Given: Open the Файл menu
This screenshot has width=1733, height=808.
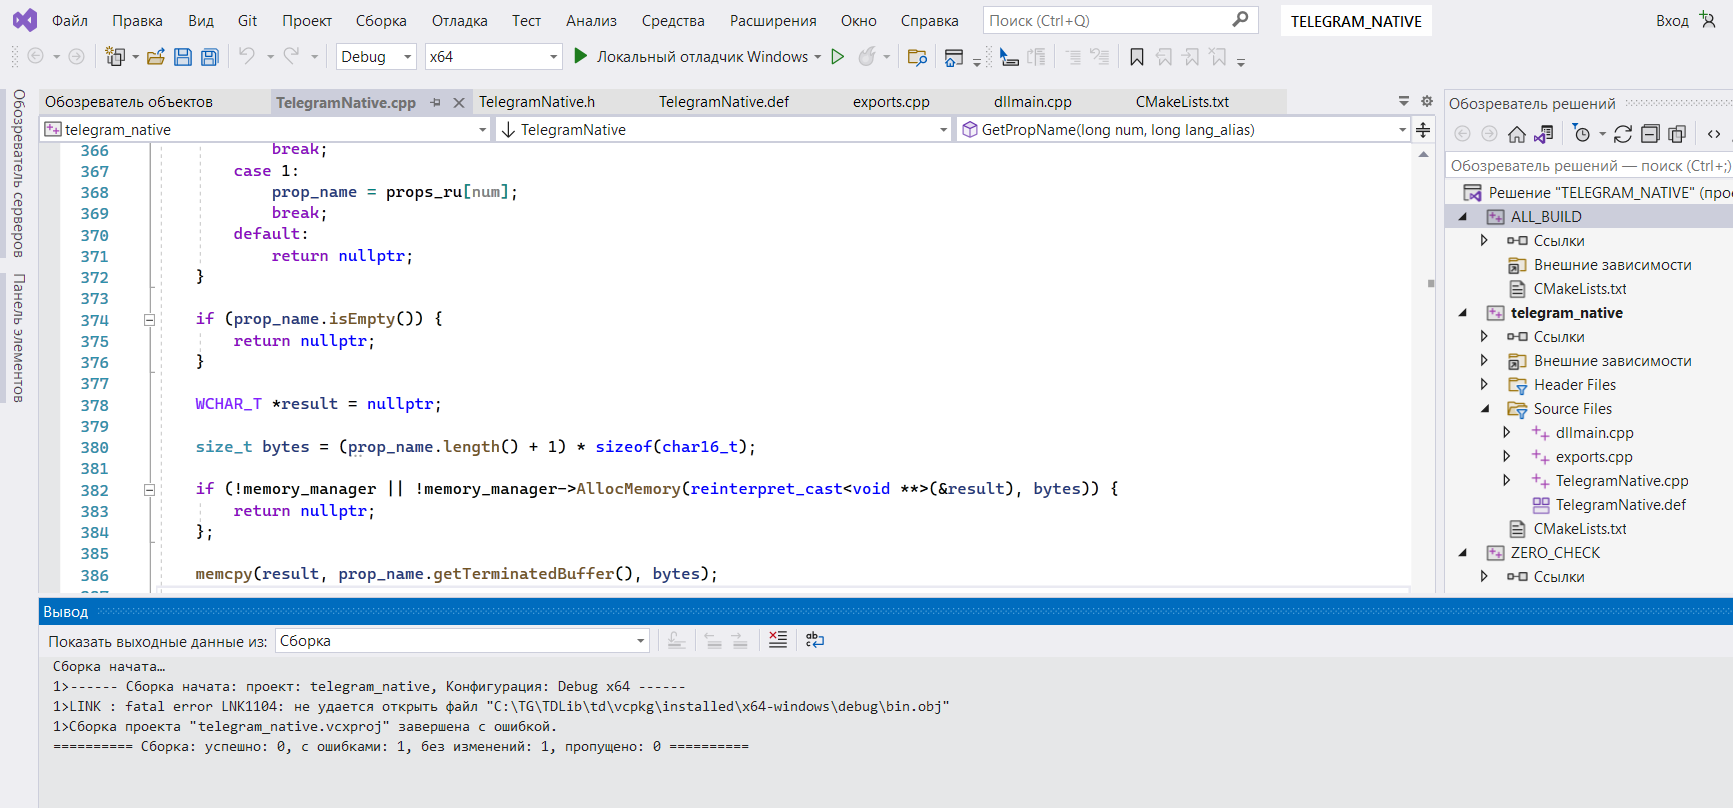Looking at the screenshot, I should (x=70, y=20).
